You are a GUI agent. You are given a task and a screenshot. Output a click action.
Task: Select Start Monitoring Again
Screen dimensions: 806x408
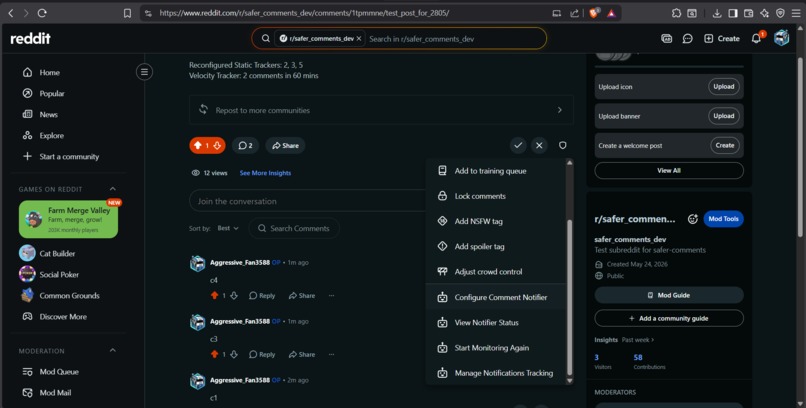point(496,348)
